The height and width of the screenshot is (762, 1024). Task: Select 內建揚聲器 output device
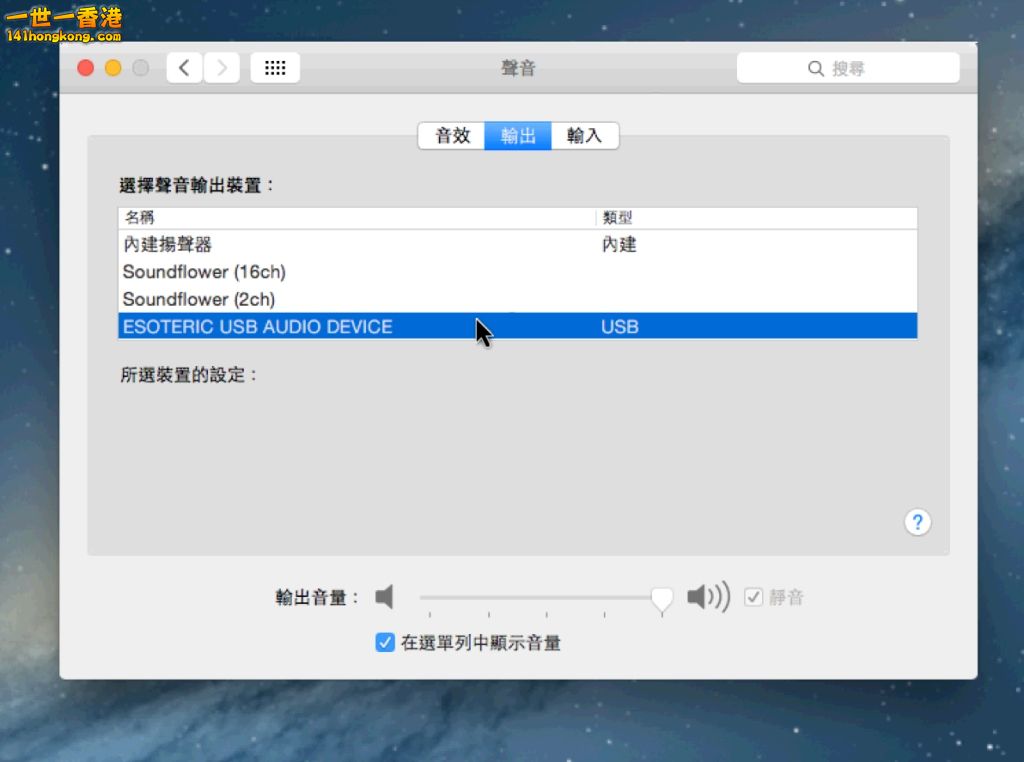coord(167,244)
